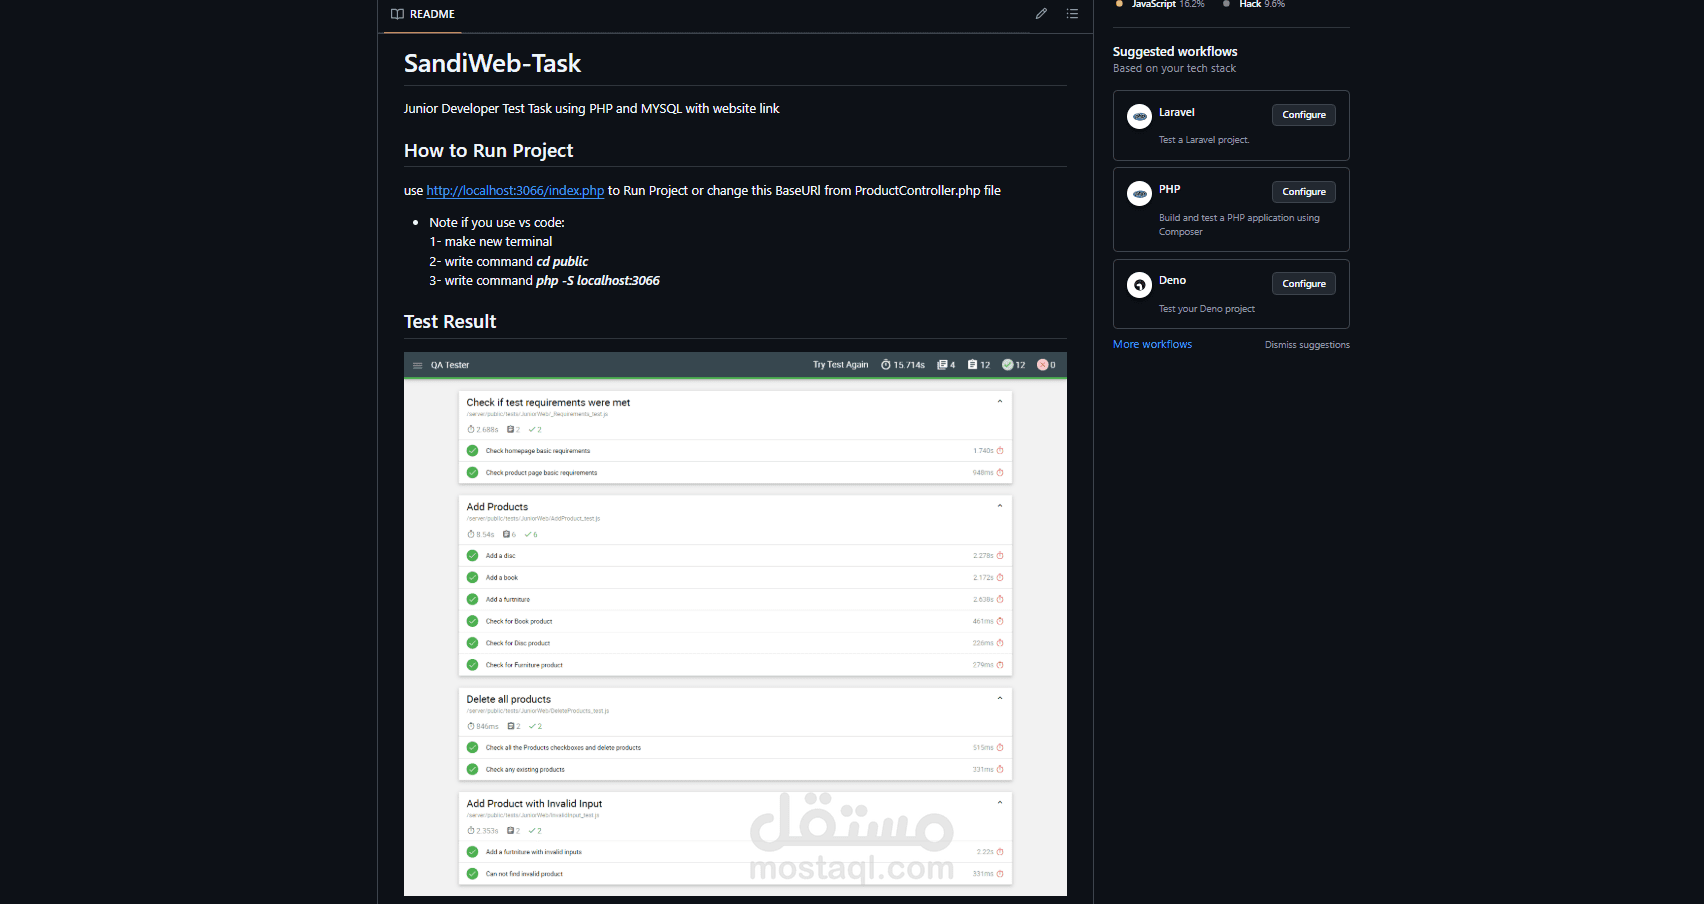This screenshot has width=1704, height=904.
Task: Click 'Based on your tech stack' subtitle
Action: [1174, 69]
